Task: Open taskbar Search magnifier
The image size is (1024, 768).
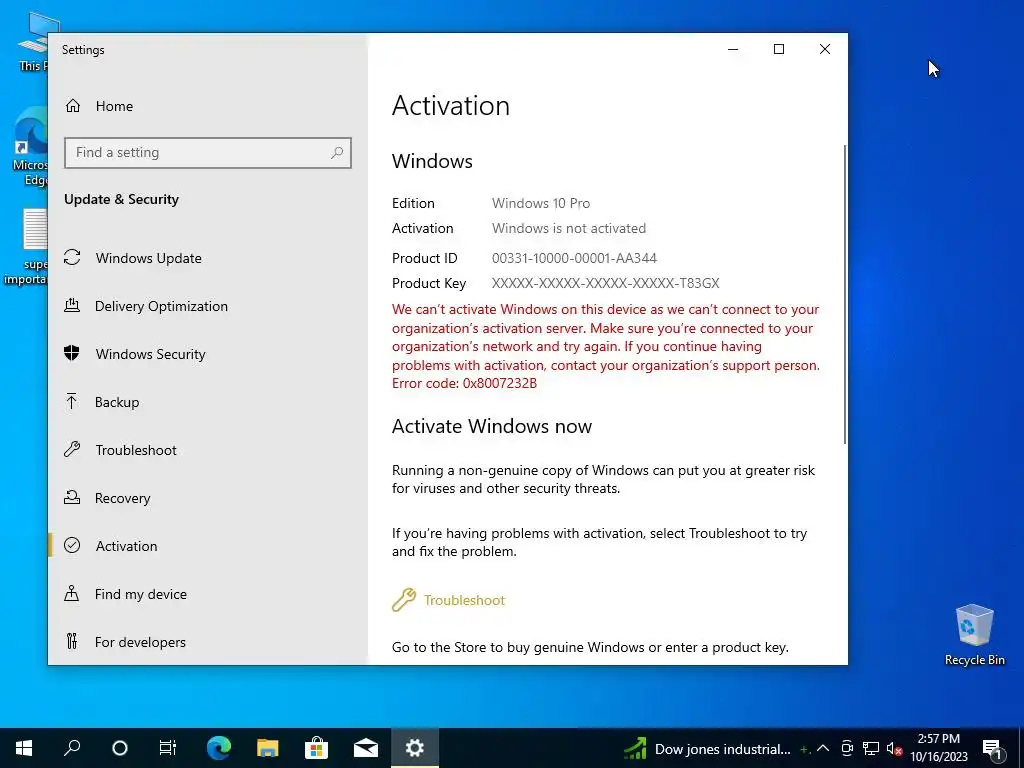Action: point(72,748)
